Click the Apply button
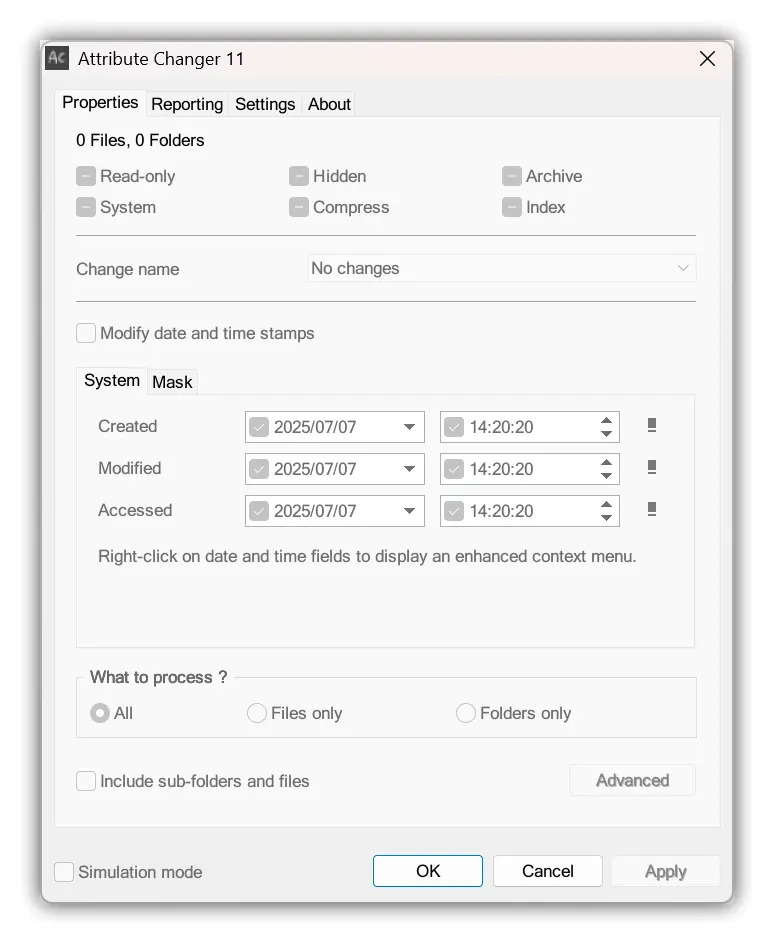This screenshot has width=774, height=944. click(x=666, y=871)
